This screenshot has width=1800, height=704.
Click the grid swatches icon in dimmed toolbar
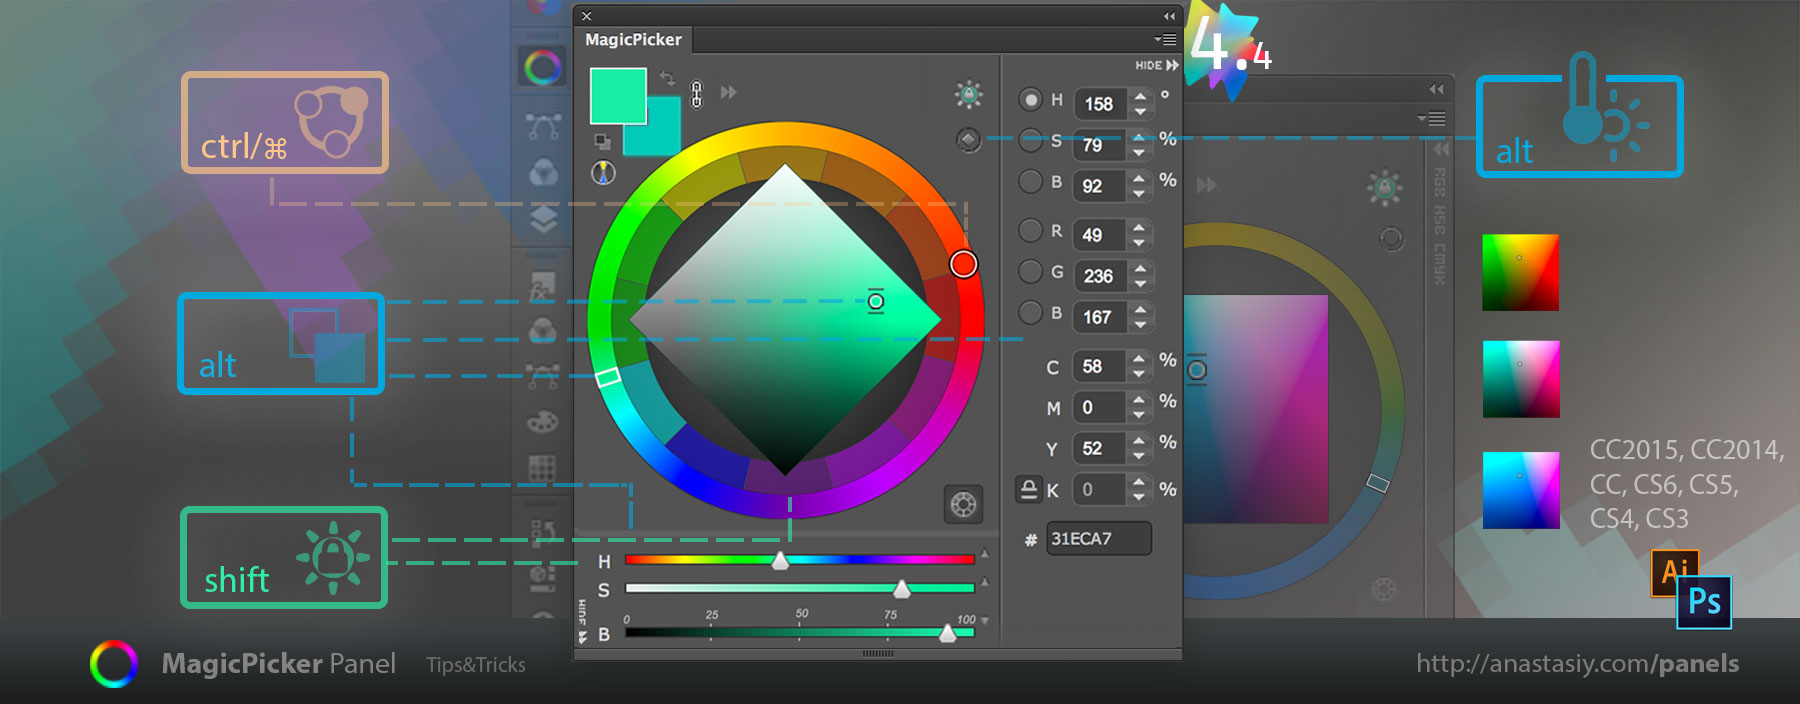[x=542, y=468]
